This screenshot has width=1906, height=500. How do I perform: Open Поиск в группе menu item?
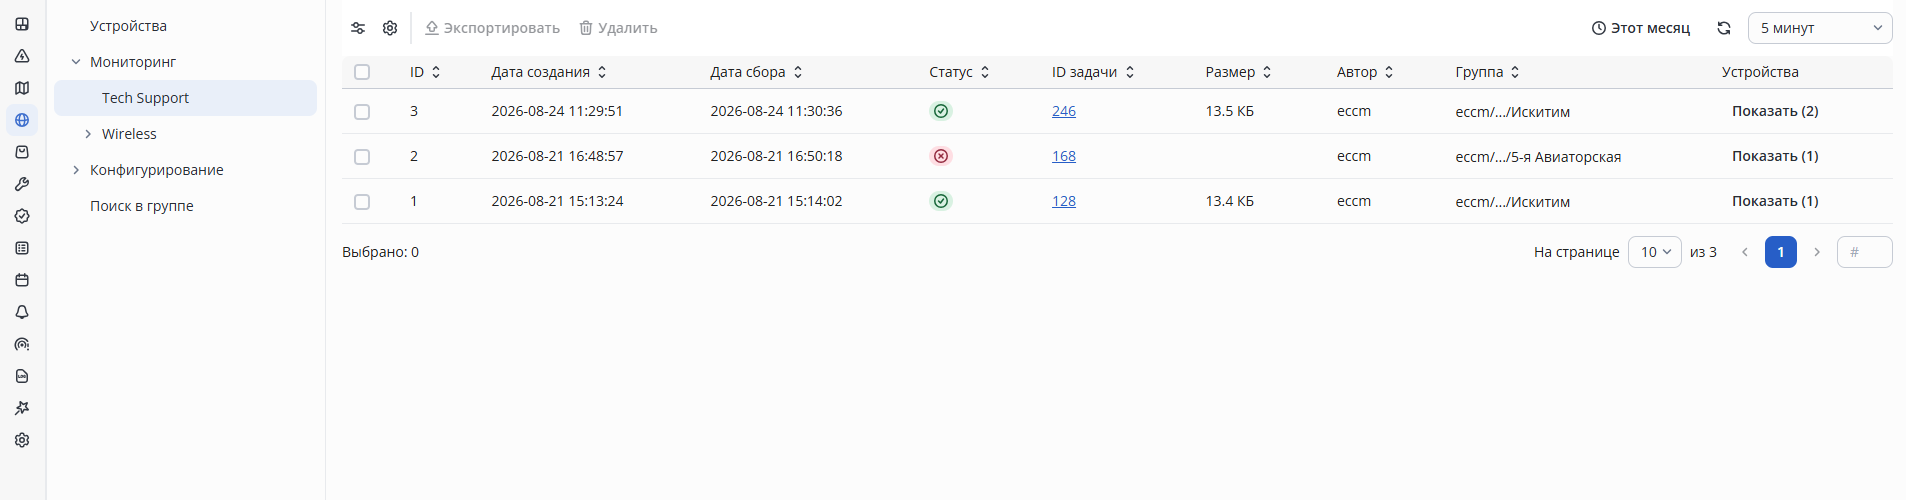pos(142,206)
